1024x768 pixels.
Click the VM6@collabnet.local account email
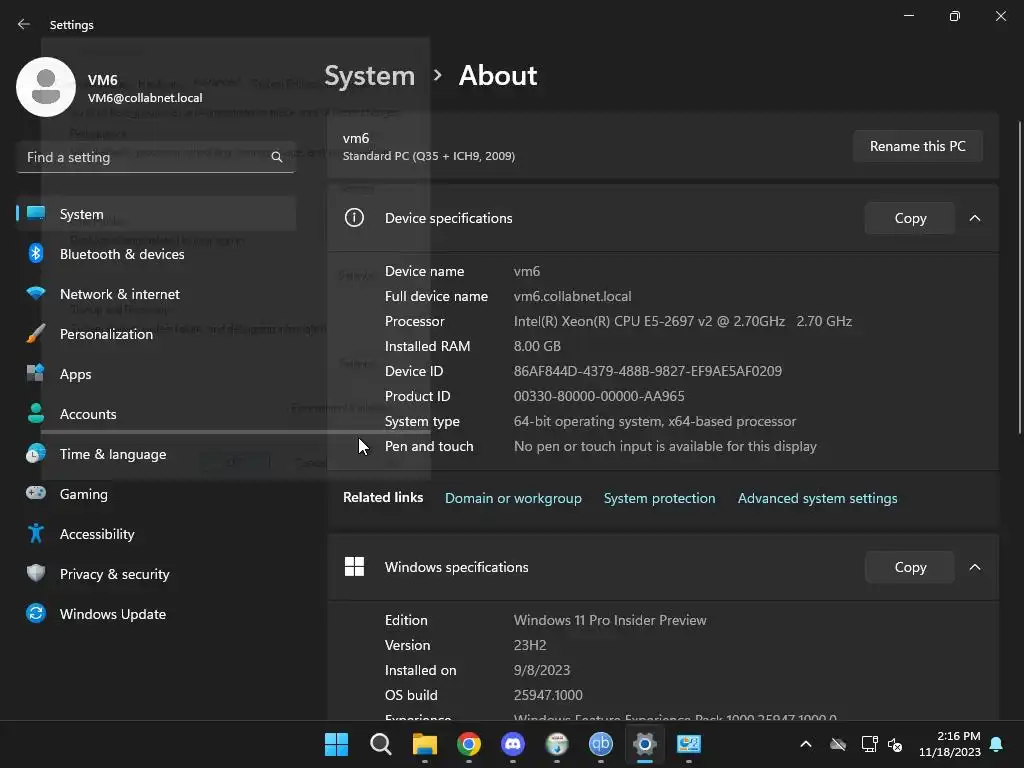(x=145, y=98)
